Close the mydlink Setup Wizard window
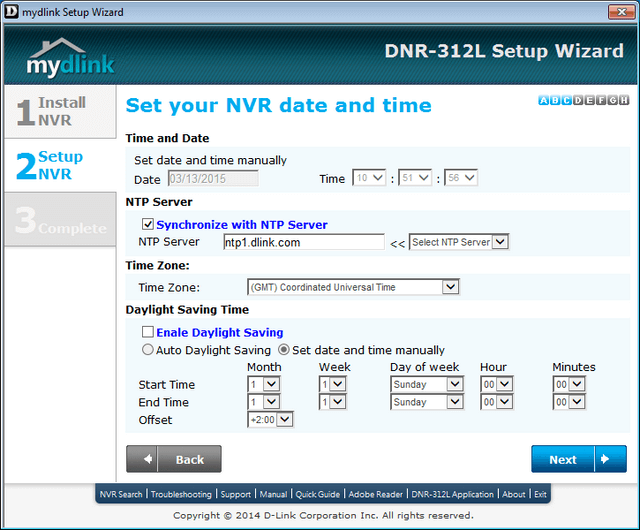 [621, 12]
